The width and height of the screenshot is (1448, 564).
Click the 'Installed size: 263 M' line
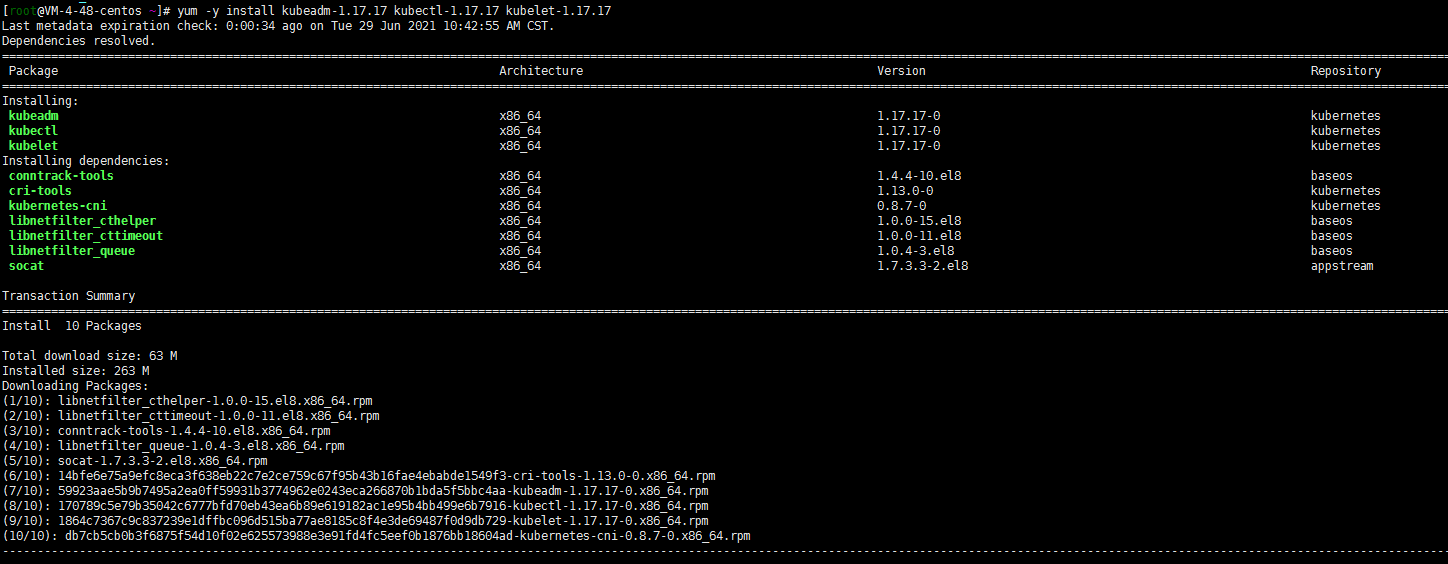75,371
